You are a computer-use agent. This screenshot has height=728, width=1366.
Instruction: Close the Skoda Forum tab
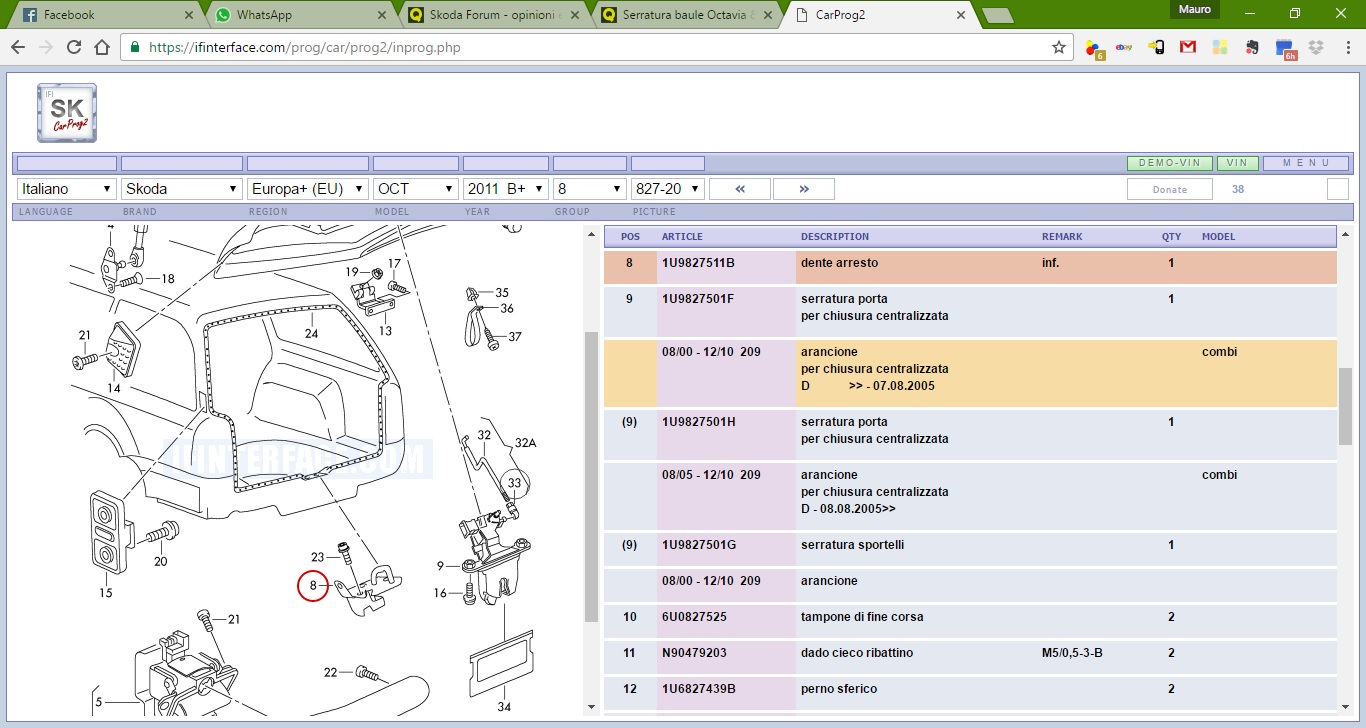point(575,15)
